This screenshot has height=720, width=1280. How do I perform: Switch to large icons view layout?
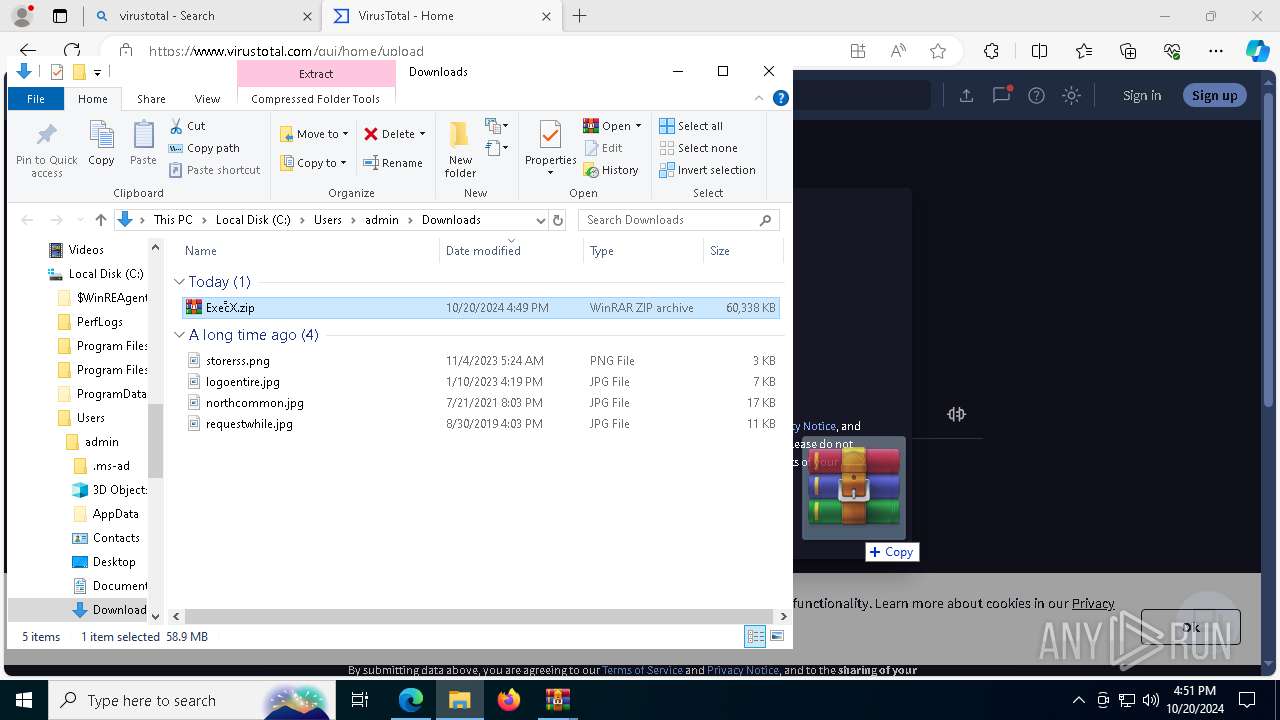pyautogui.click(x=777, y=636)
